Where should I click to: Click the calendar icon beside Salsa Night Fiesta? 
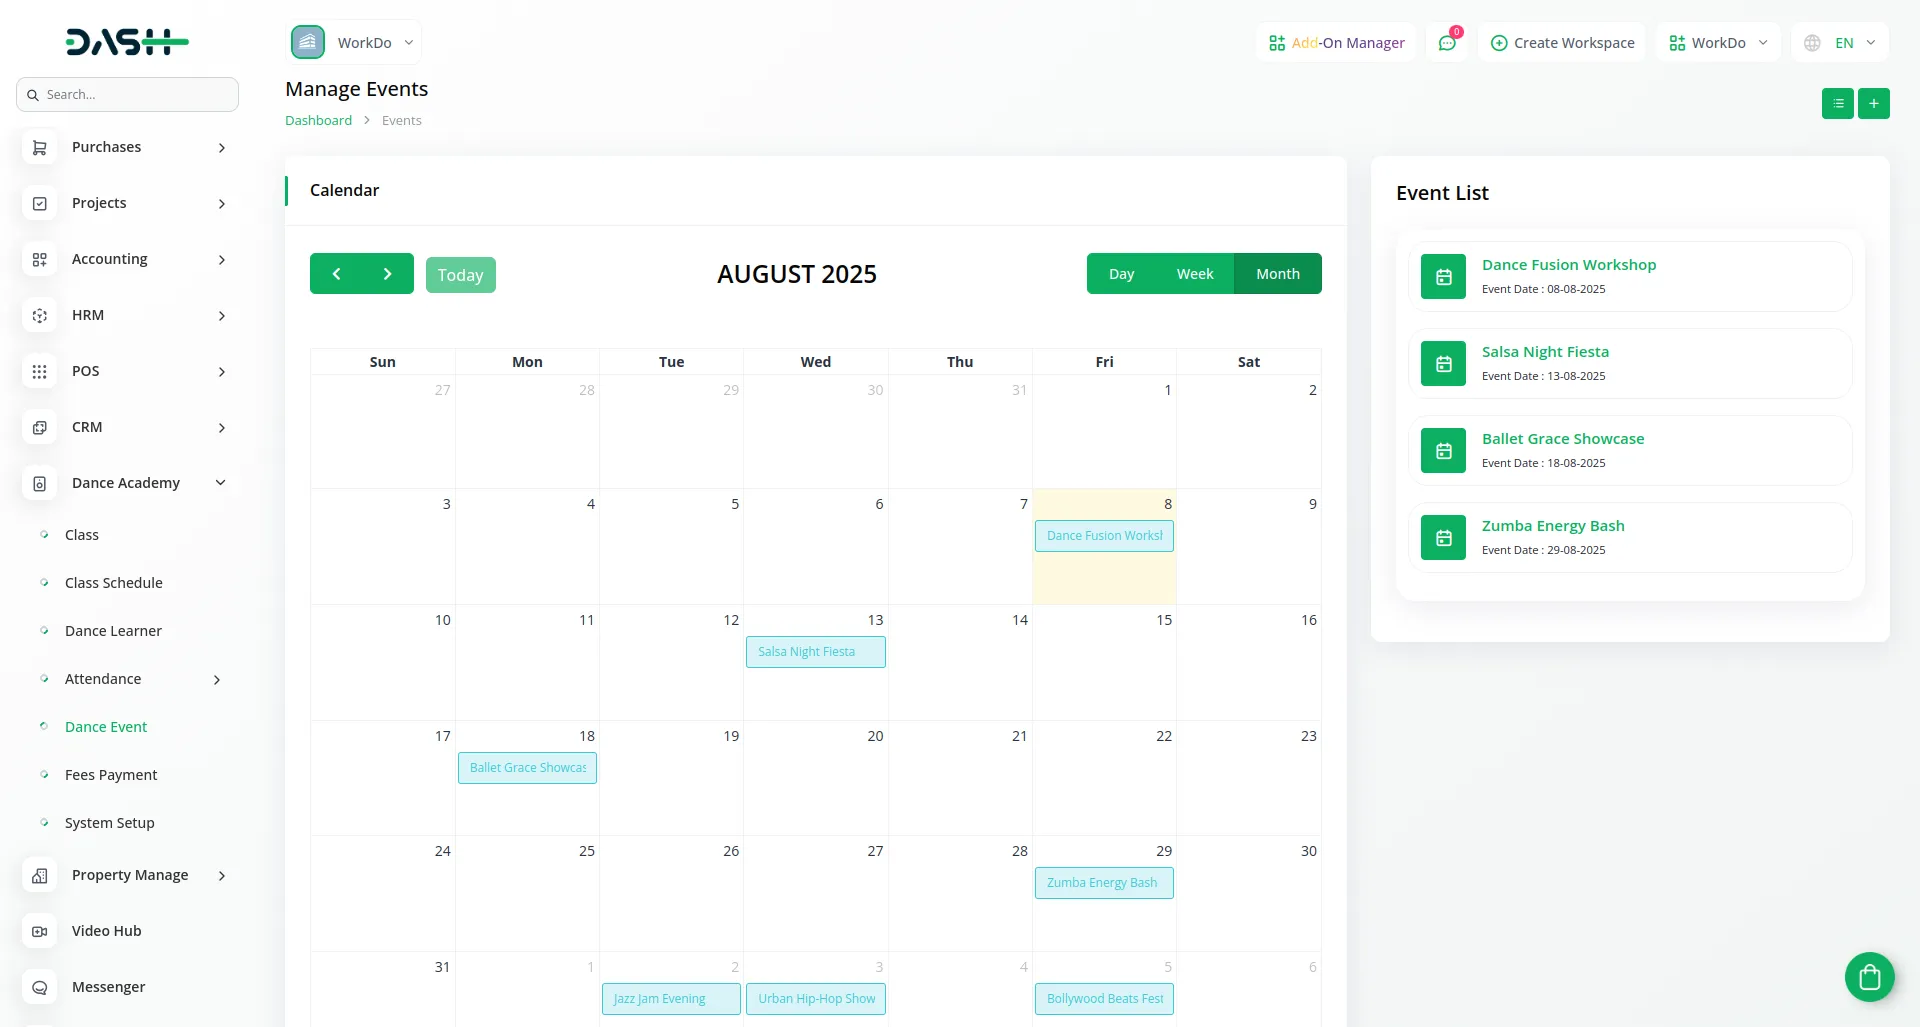pyautogui.click(x=1443, y=364)
